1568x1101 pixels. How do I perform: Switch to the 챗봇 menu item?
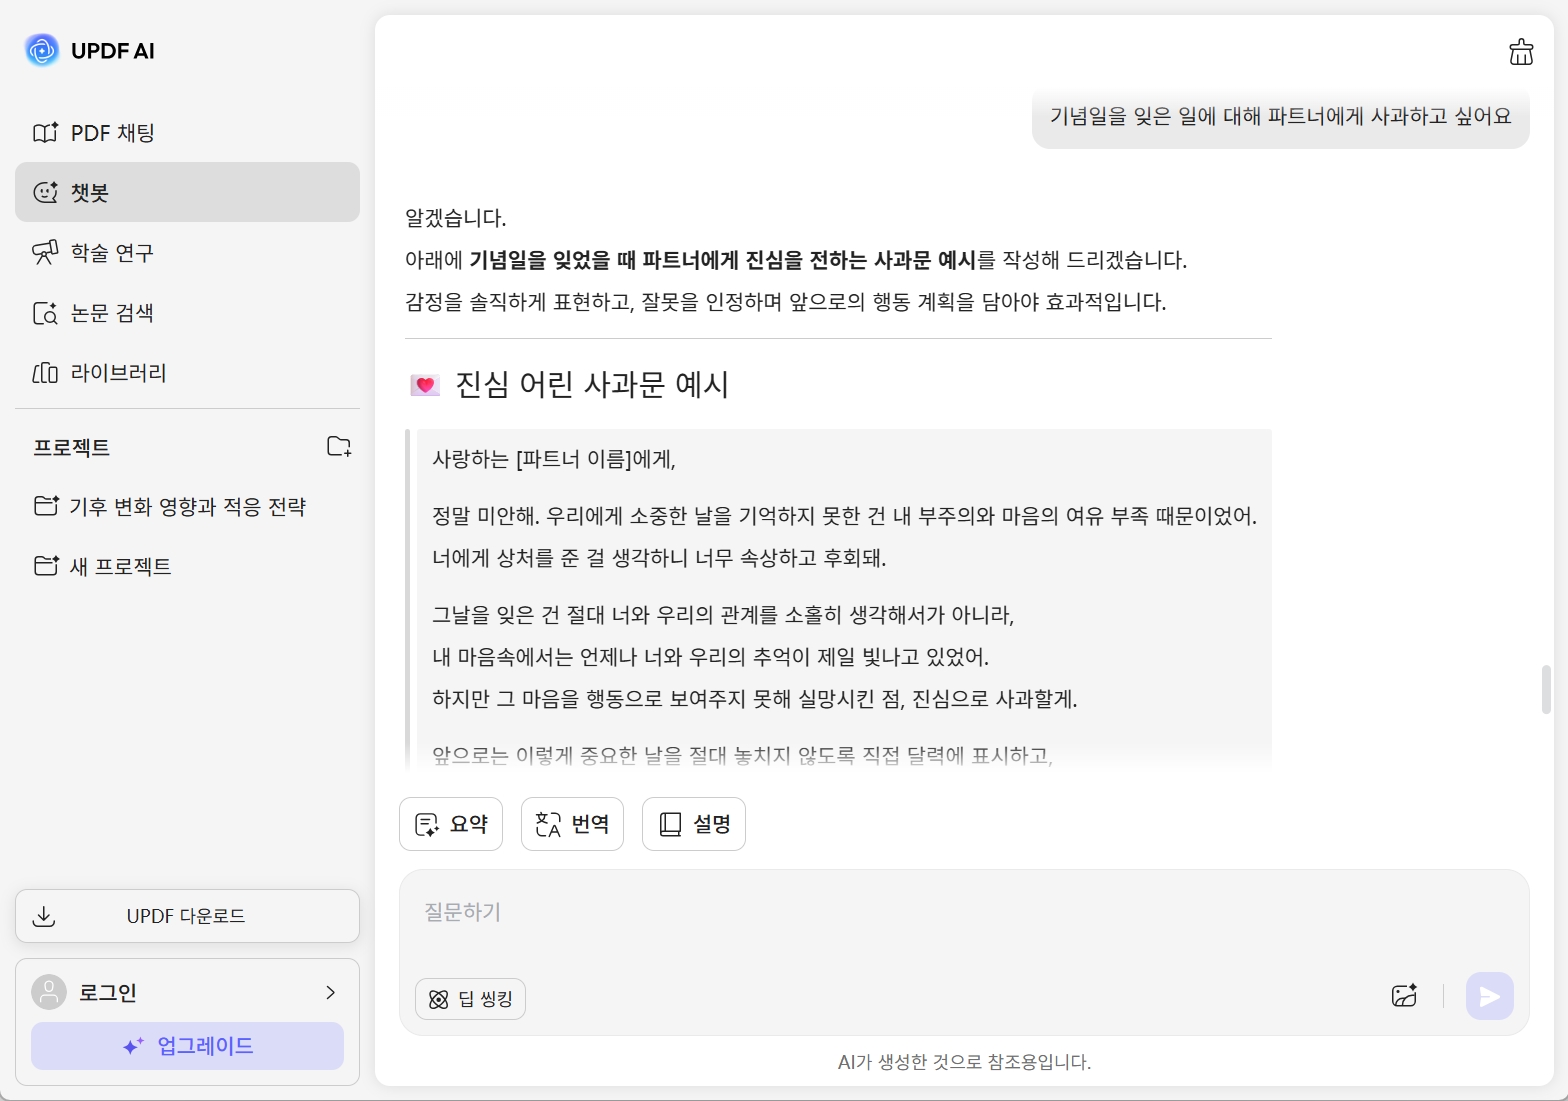pos(187,192)
